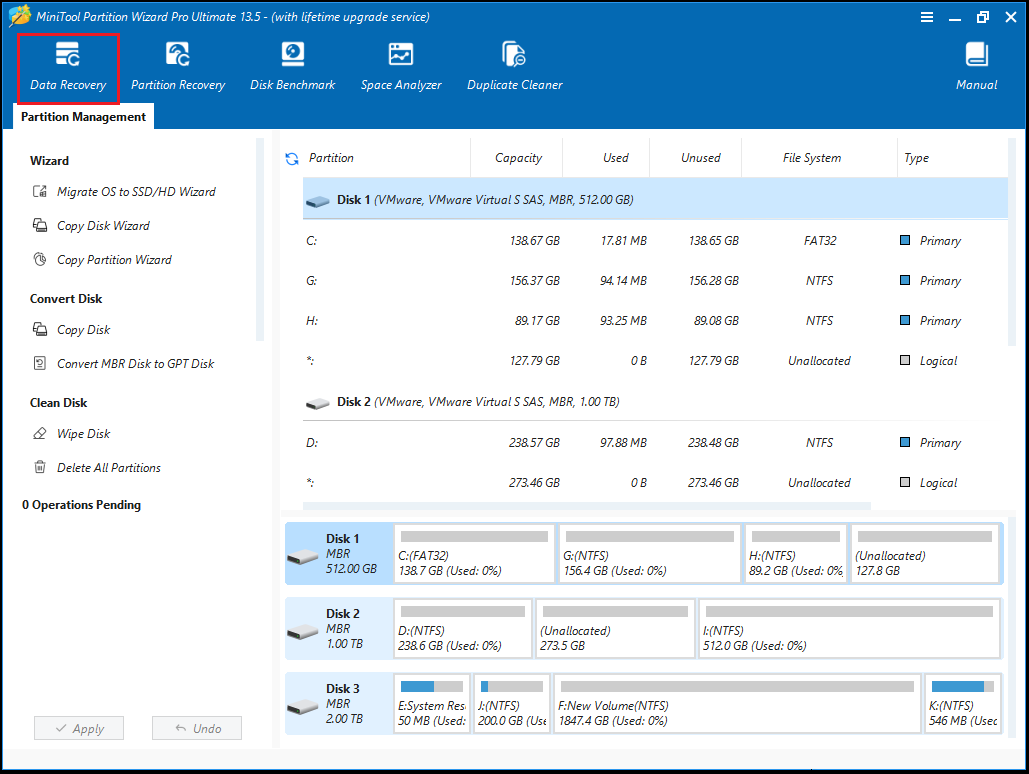Click the Apply button
Image resolution: width=1029 pixels, height=774 pixels.
[79, 728]
